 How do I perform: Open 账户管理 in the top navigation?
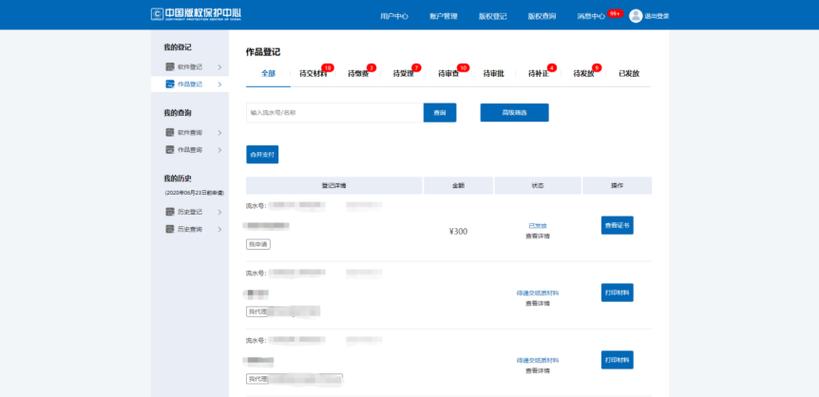(443, 16)
